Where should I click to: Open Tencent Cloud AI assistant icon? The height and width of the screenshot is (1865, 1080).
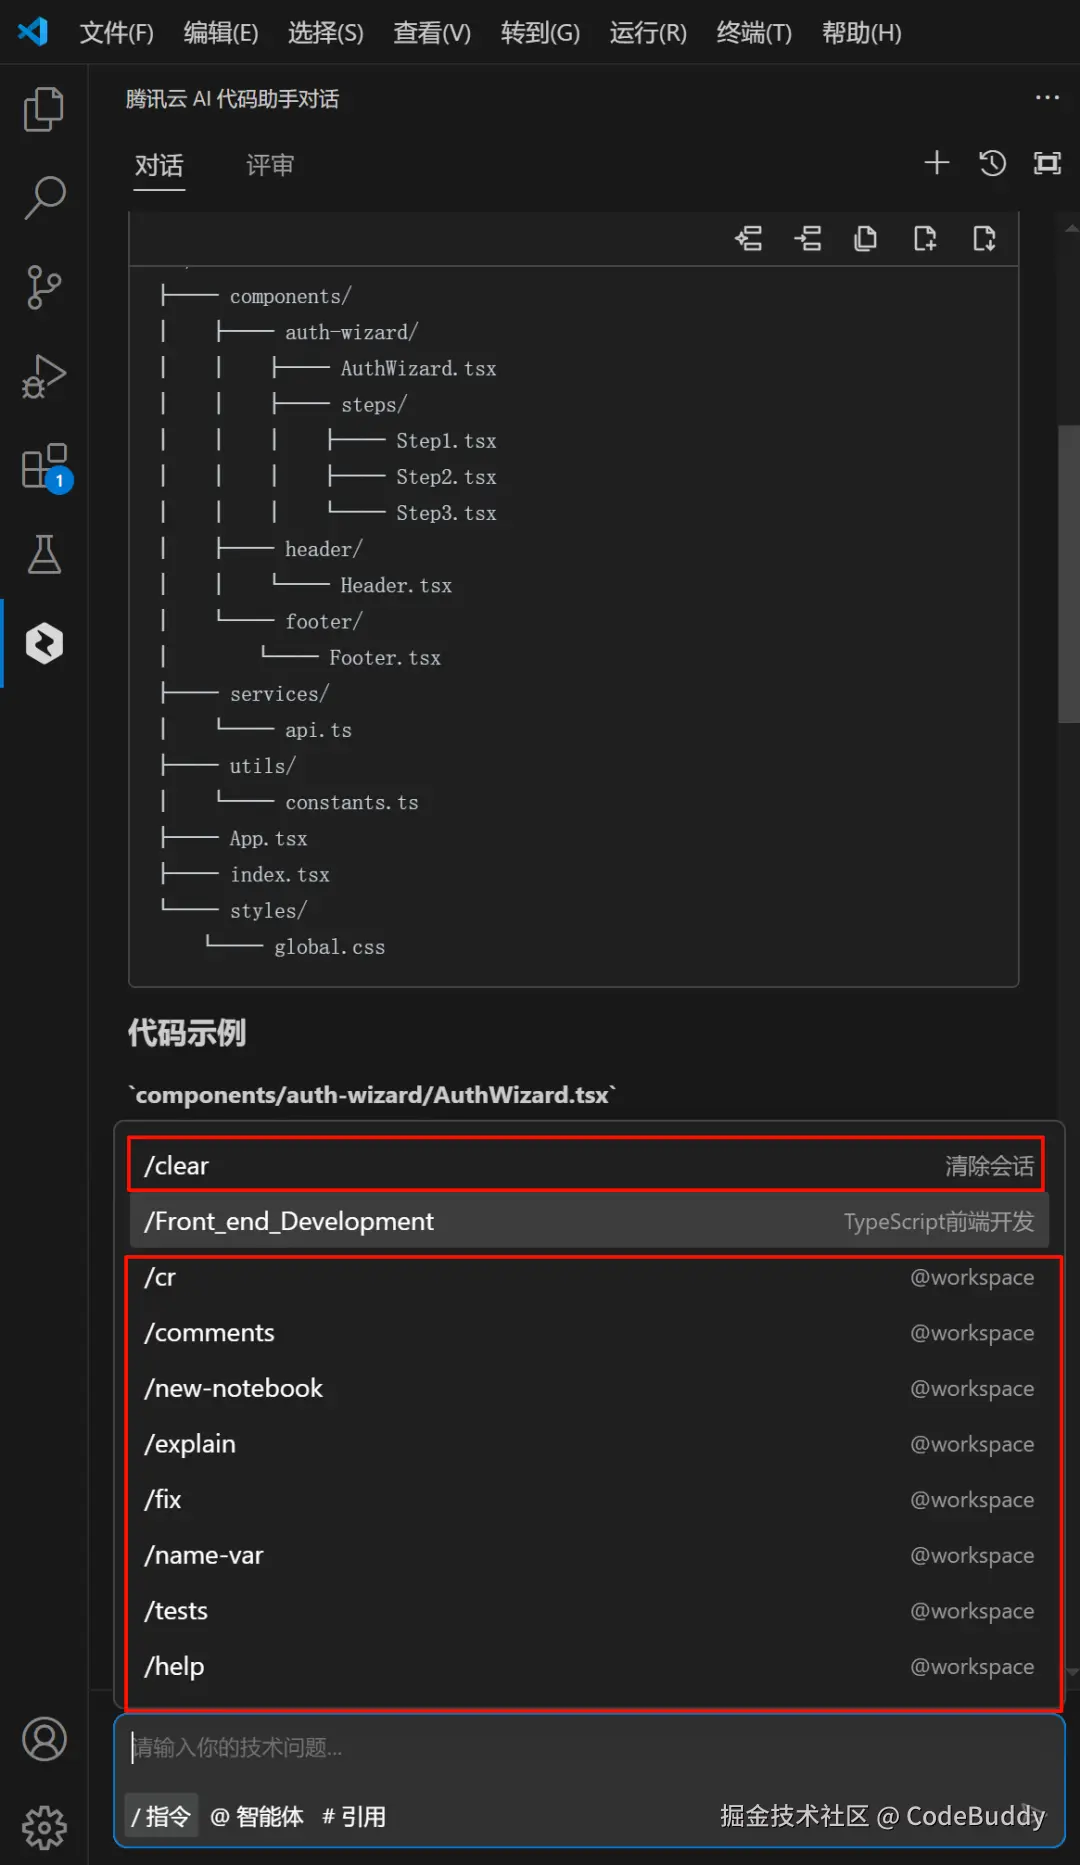44,643
